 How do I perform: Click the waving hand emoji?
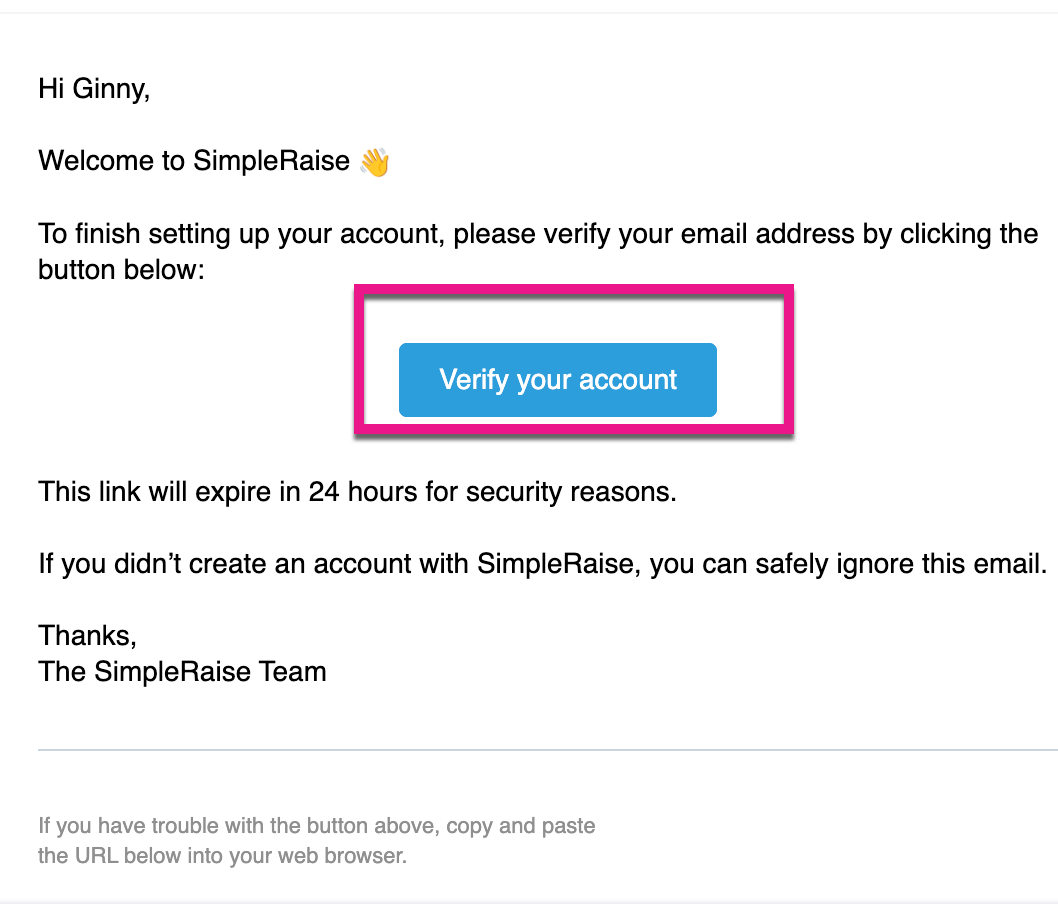(374, 161)
